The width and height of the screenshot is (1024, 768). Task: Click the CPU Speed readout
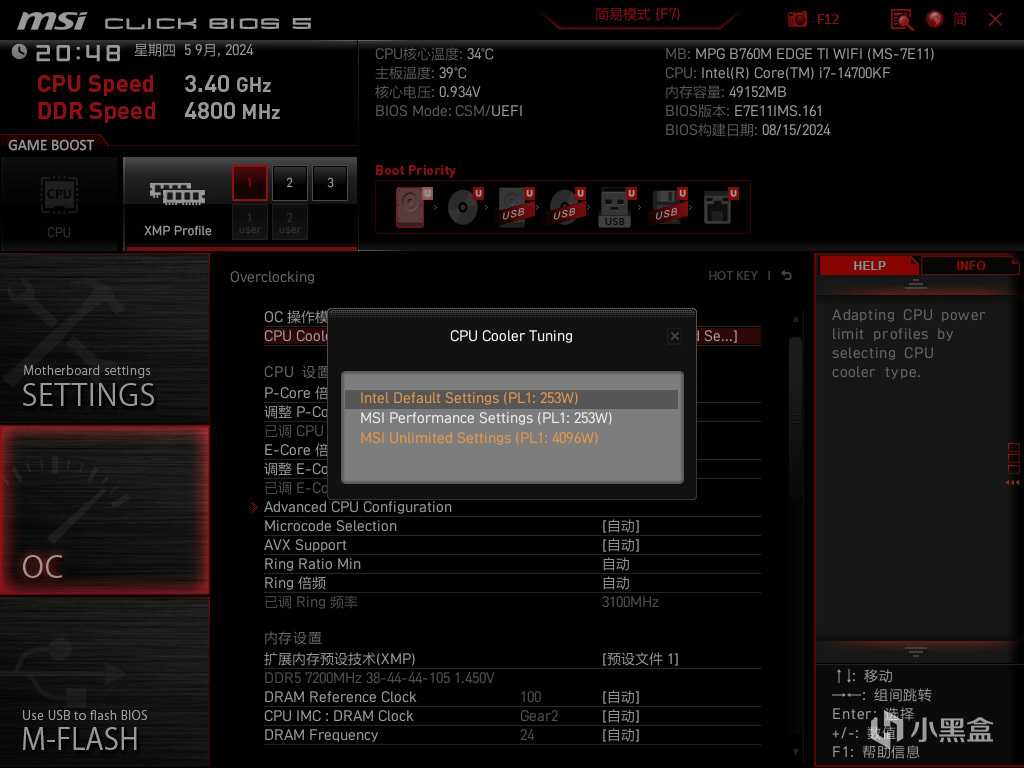pos(153,84)
